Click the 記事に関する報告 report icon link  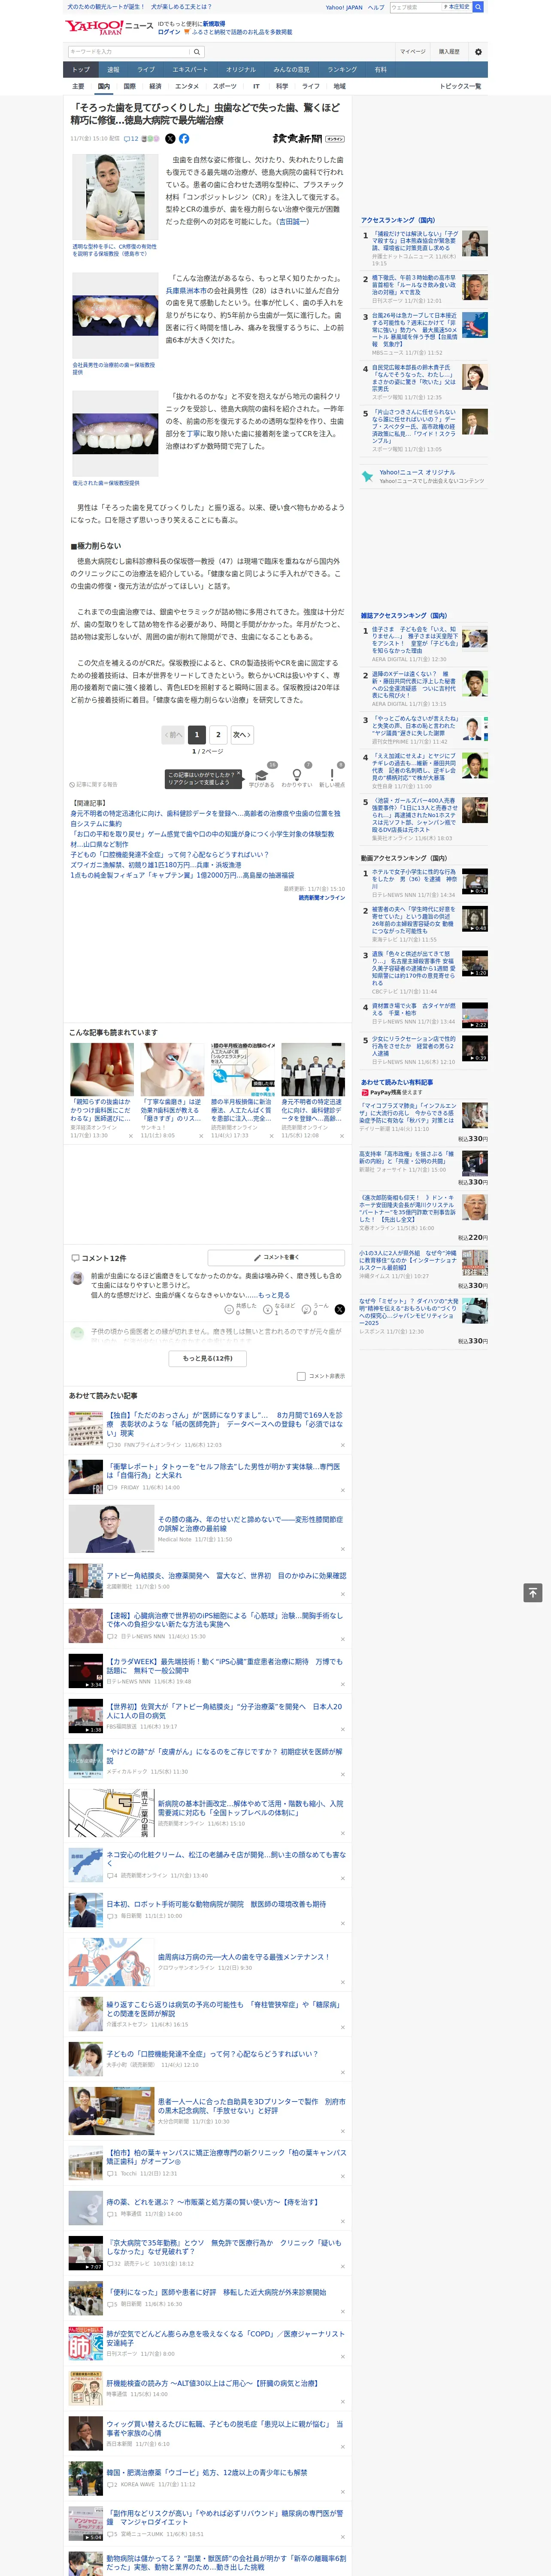tap(94, 784)
